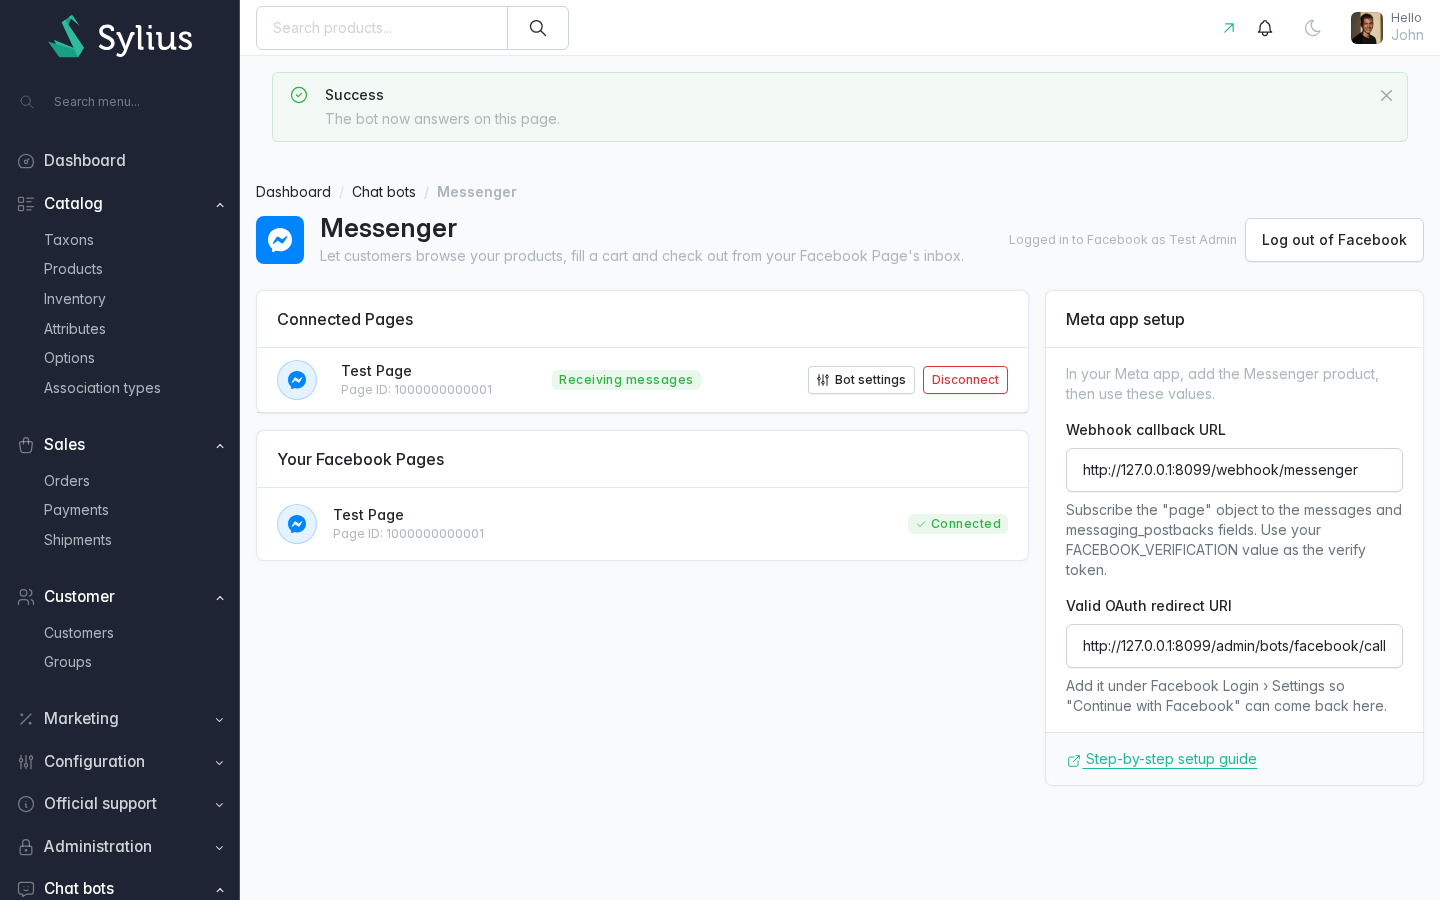This screenshot has width=1440, height=900.
Task: Click the Search menu field
Action: 120,102
